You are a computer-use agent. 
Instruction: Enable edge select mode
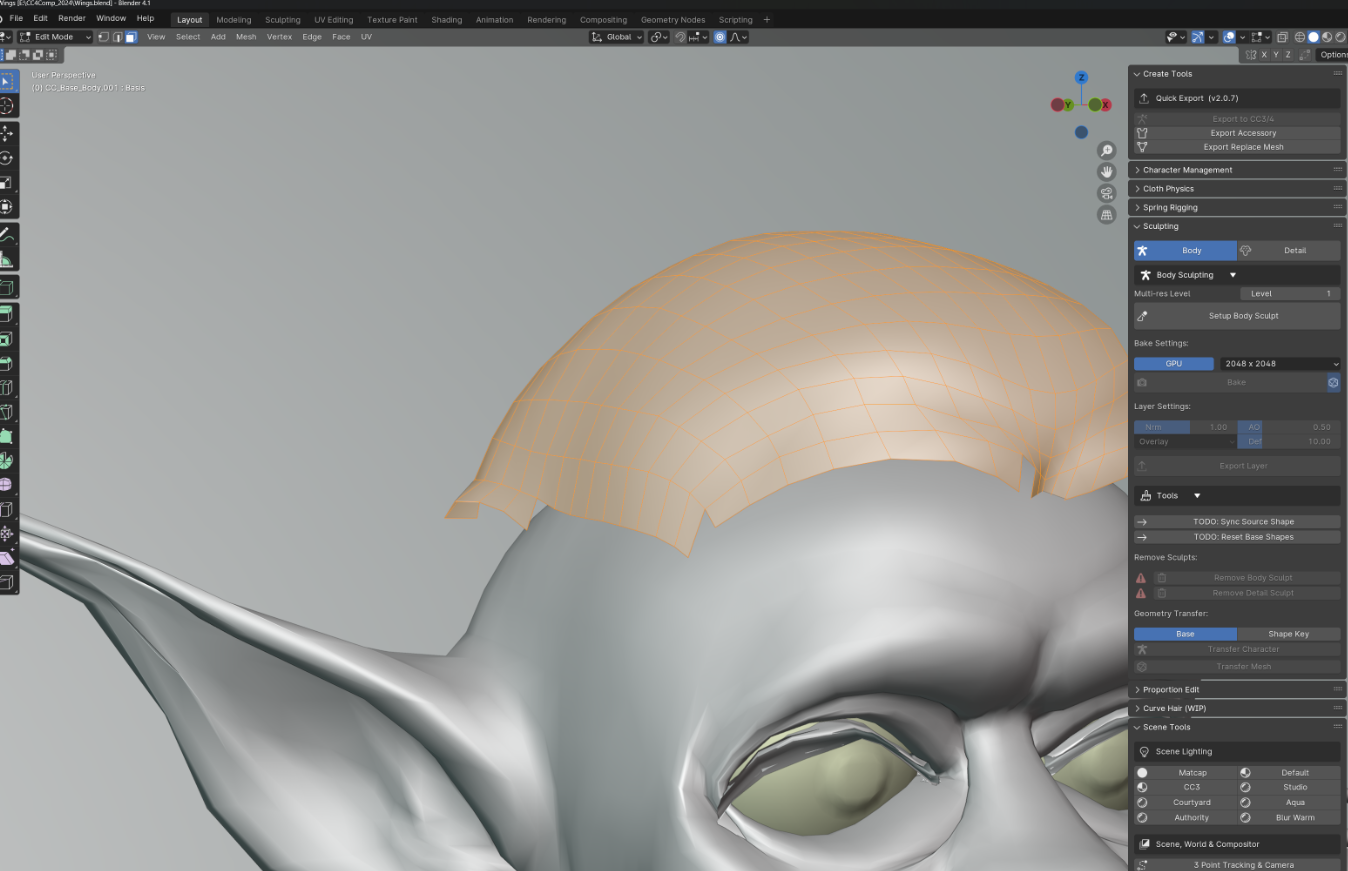point(118,37)
